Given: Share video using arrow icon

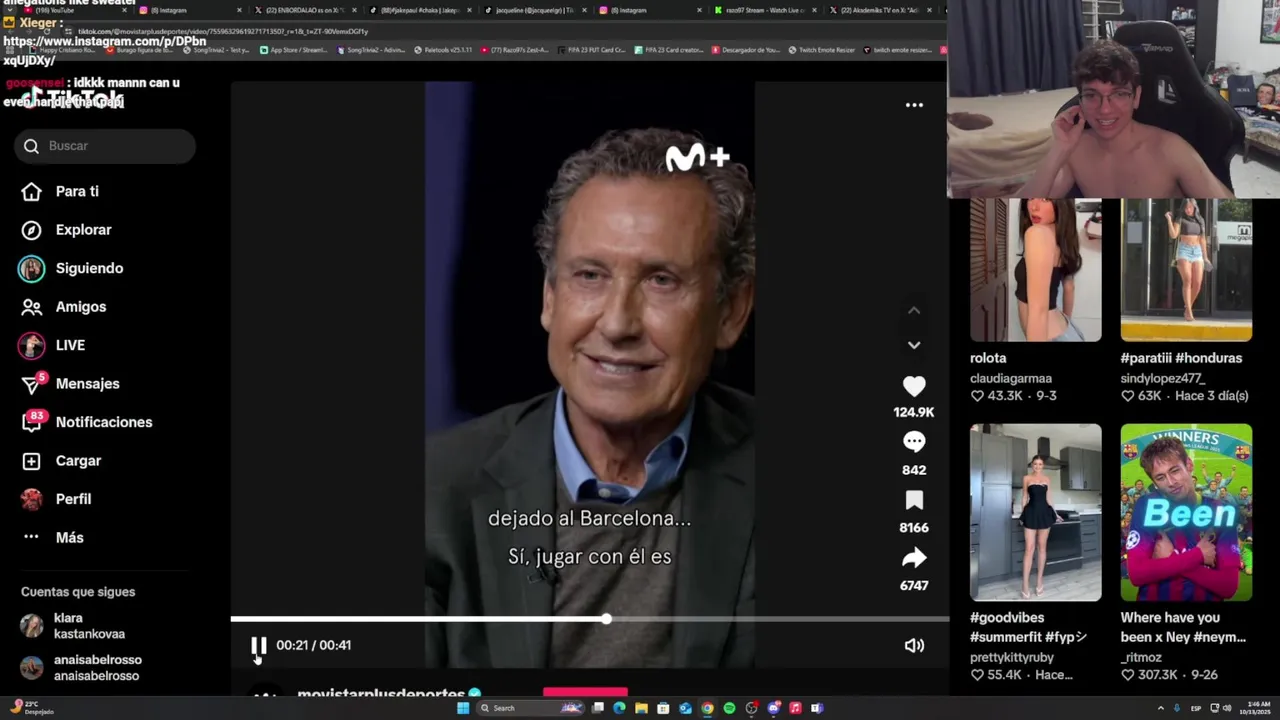Looking at the screenshot, I should coord(914,558).
